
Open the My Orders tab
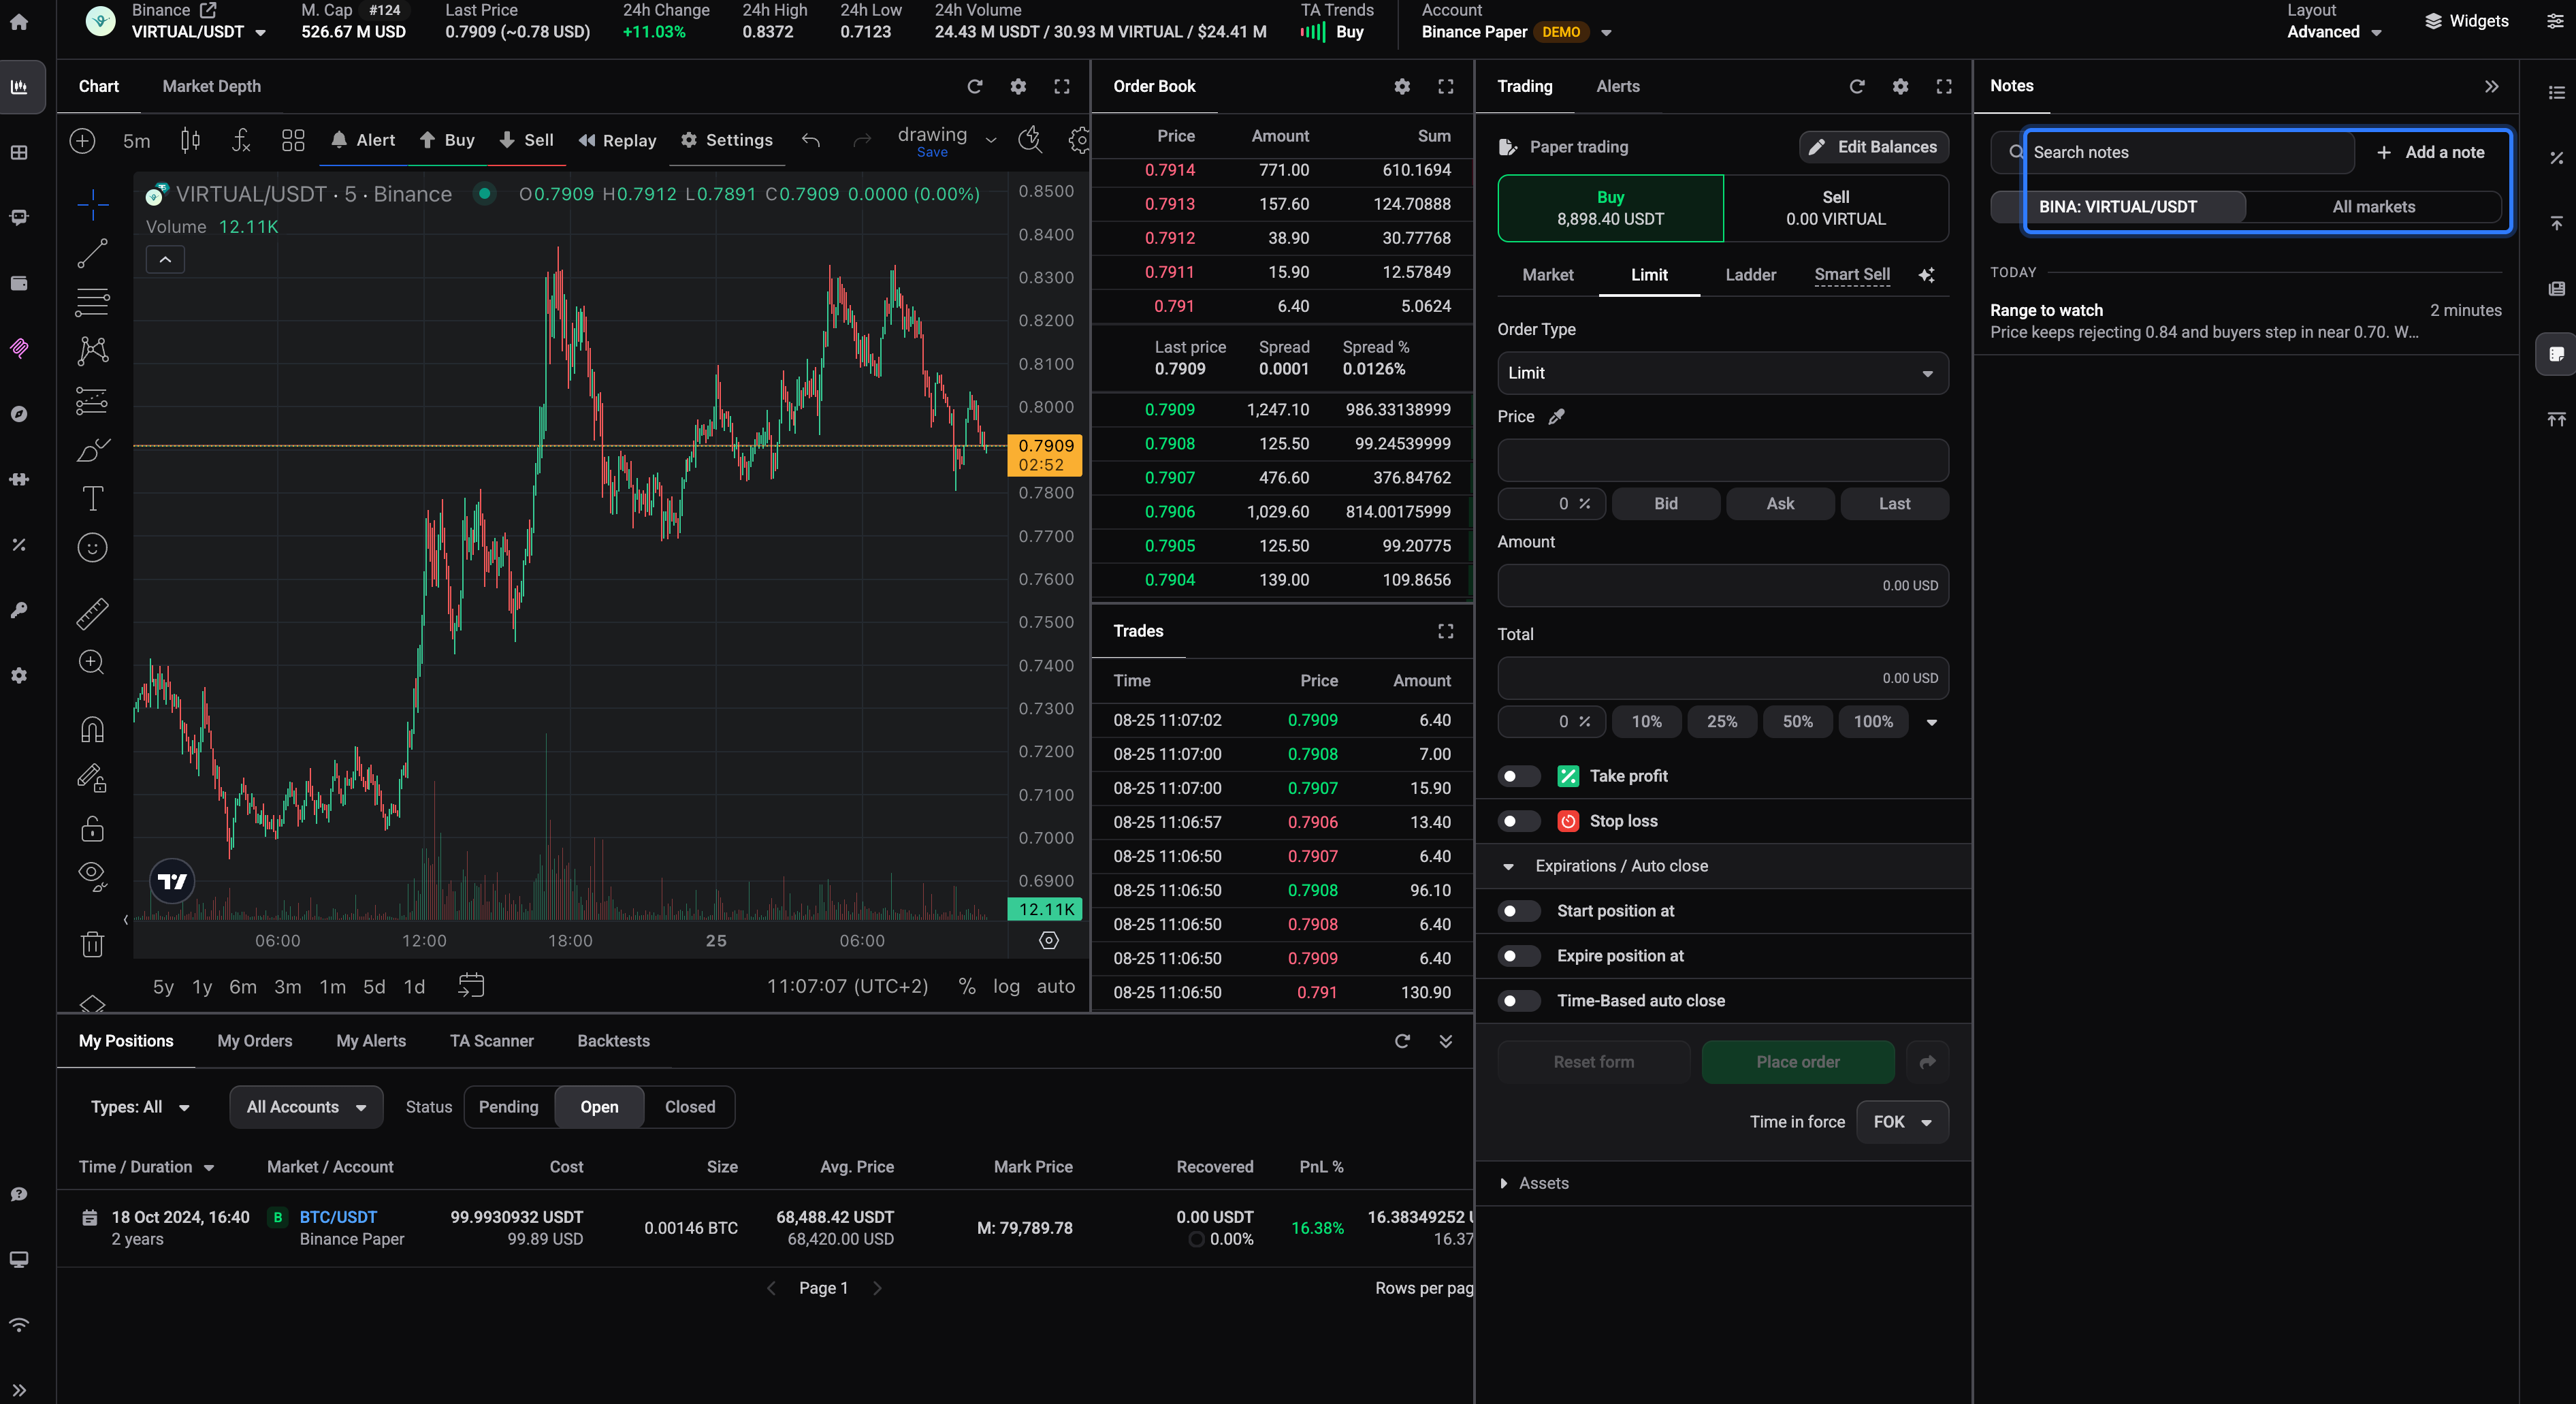tap(254, 1041)
